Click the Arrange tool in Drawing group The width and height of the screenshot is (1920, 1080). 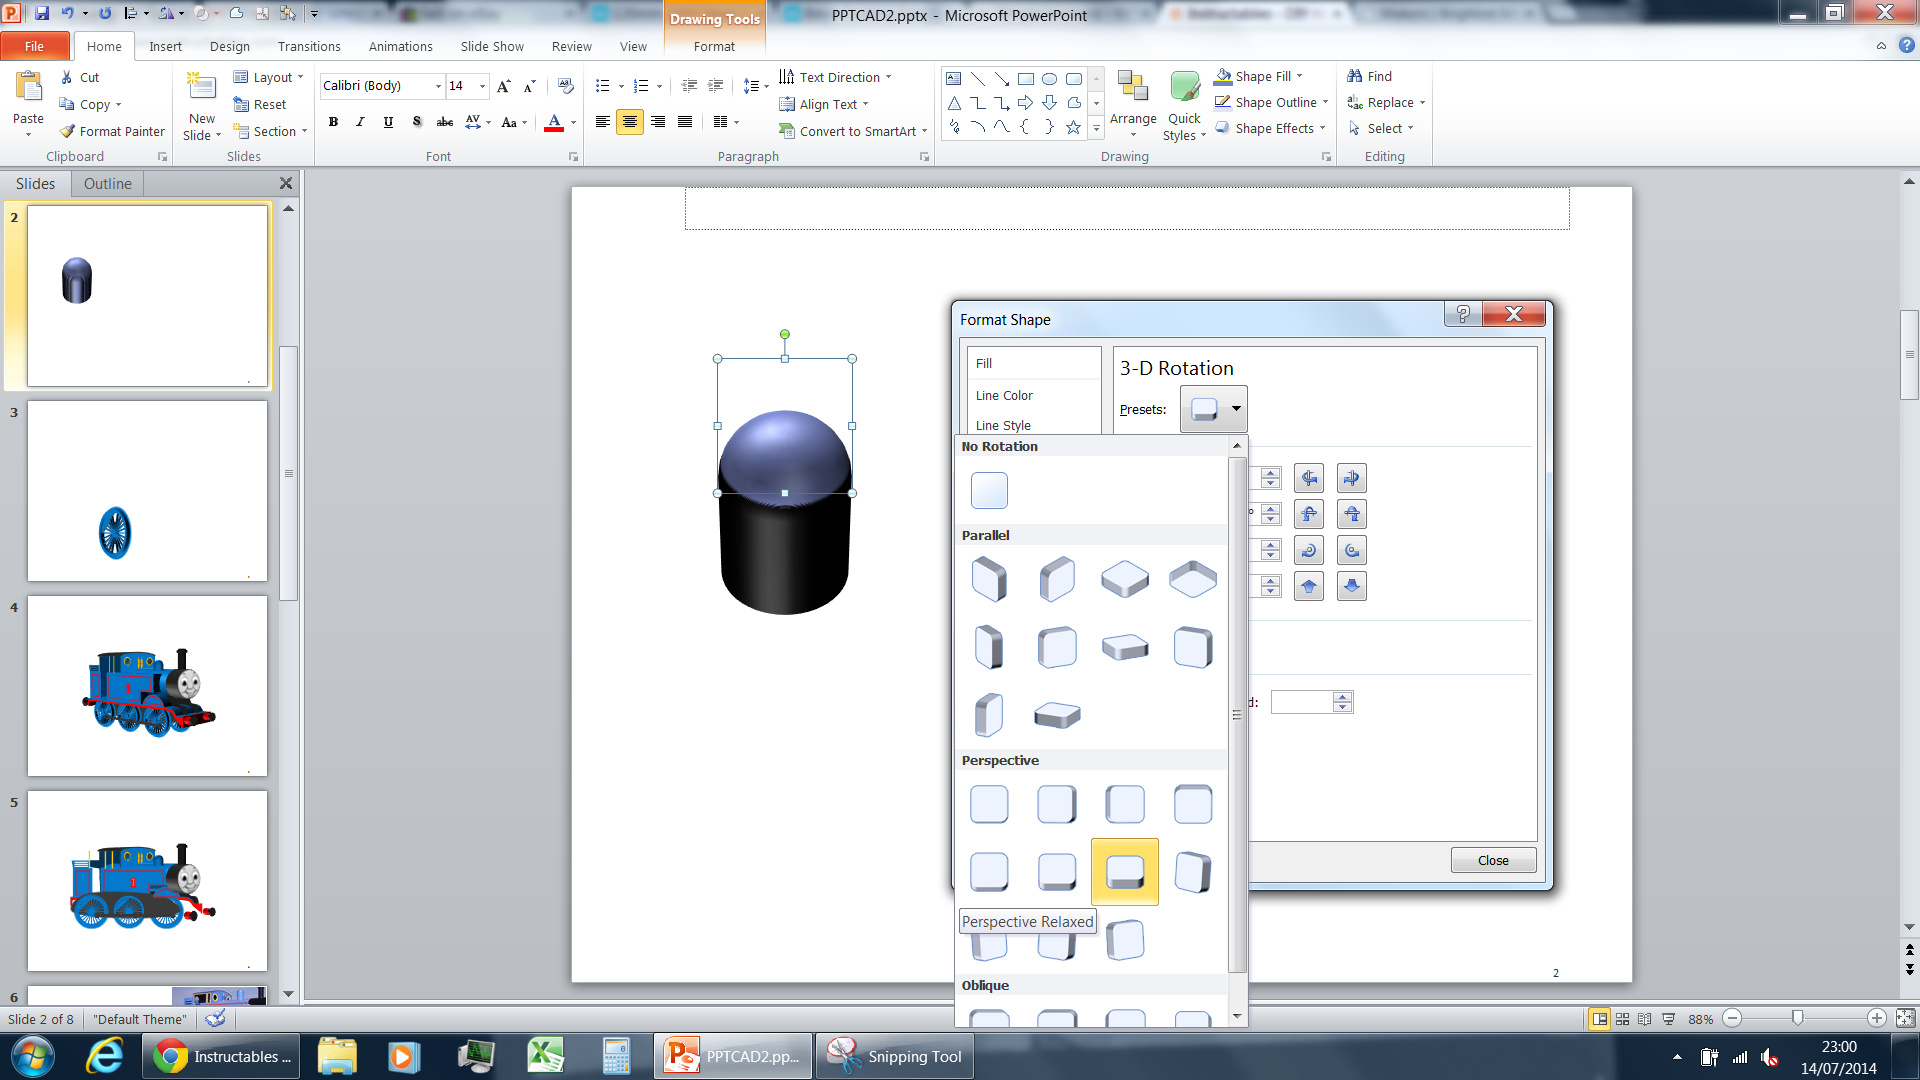1133,104
